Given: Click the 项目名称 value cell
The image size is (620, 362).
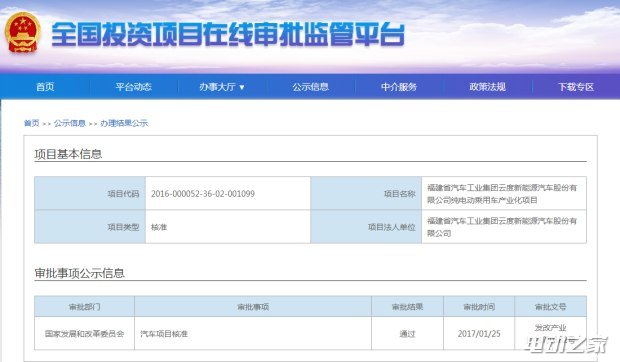Looking at the screenshot, I should tap(504, 193).
